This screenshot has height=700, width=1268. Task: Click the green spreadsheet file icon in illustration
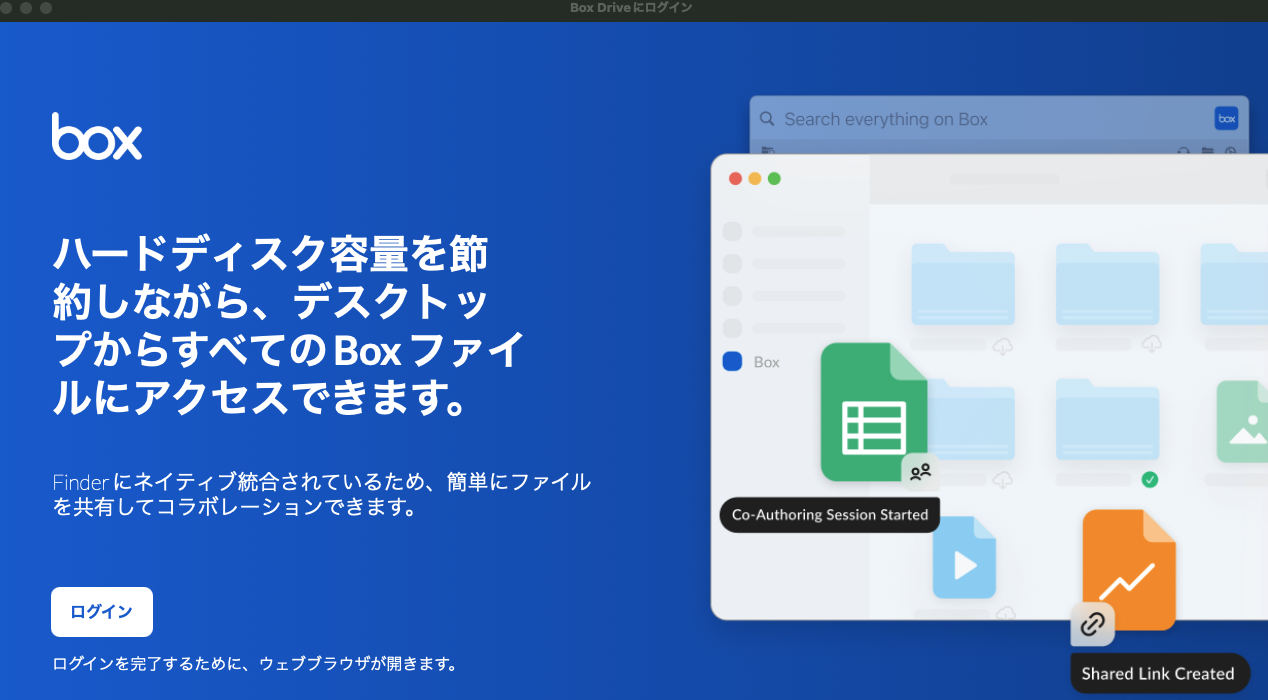pos(874,412)
